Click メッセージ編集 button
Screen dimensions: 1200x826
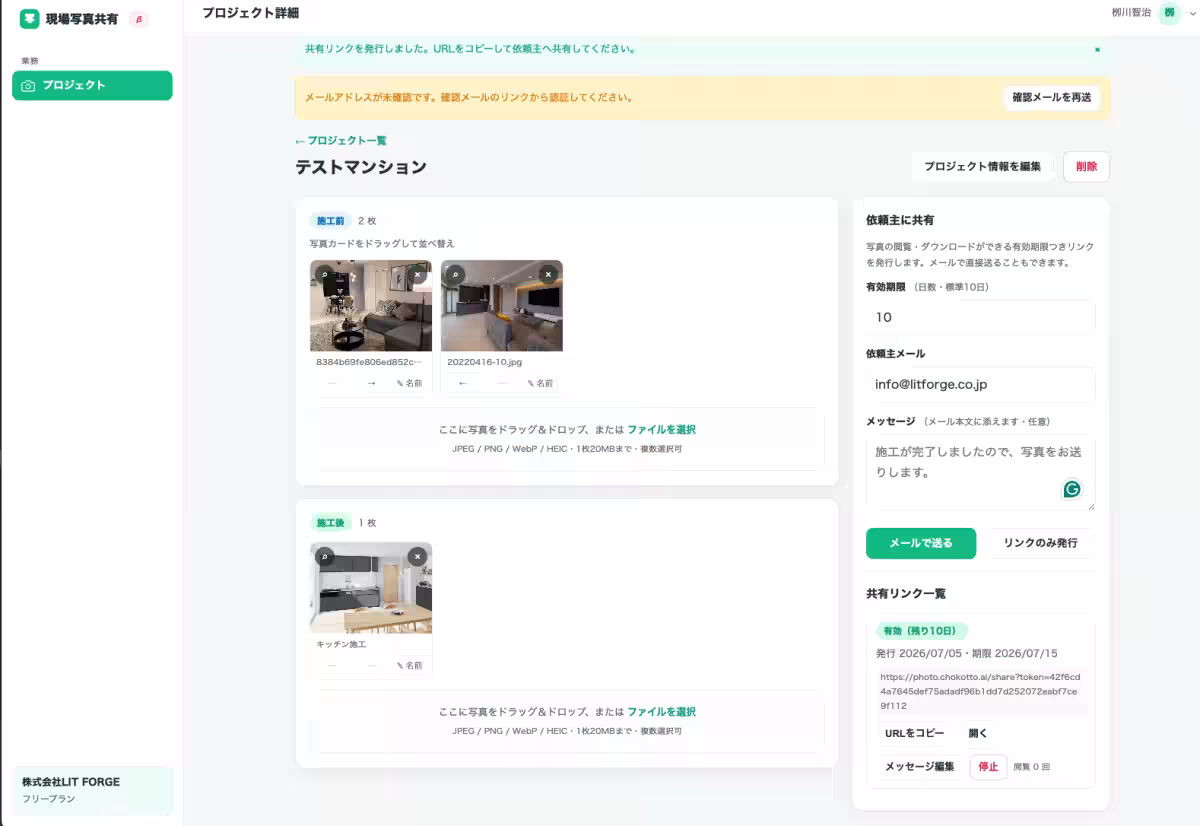tap(920, 767)
